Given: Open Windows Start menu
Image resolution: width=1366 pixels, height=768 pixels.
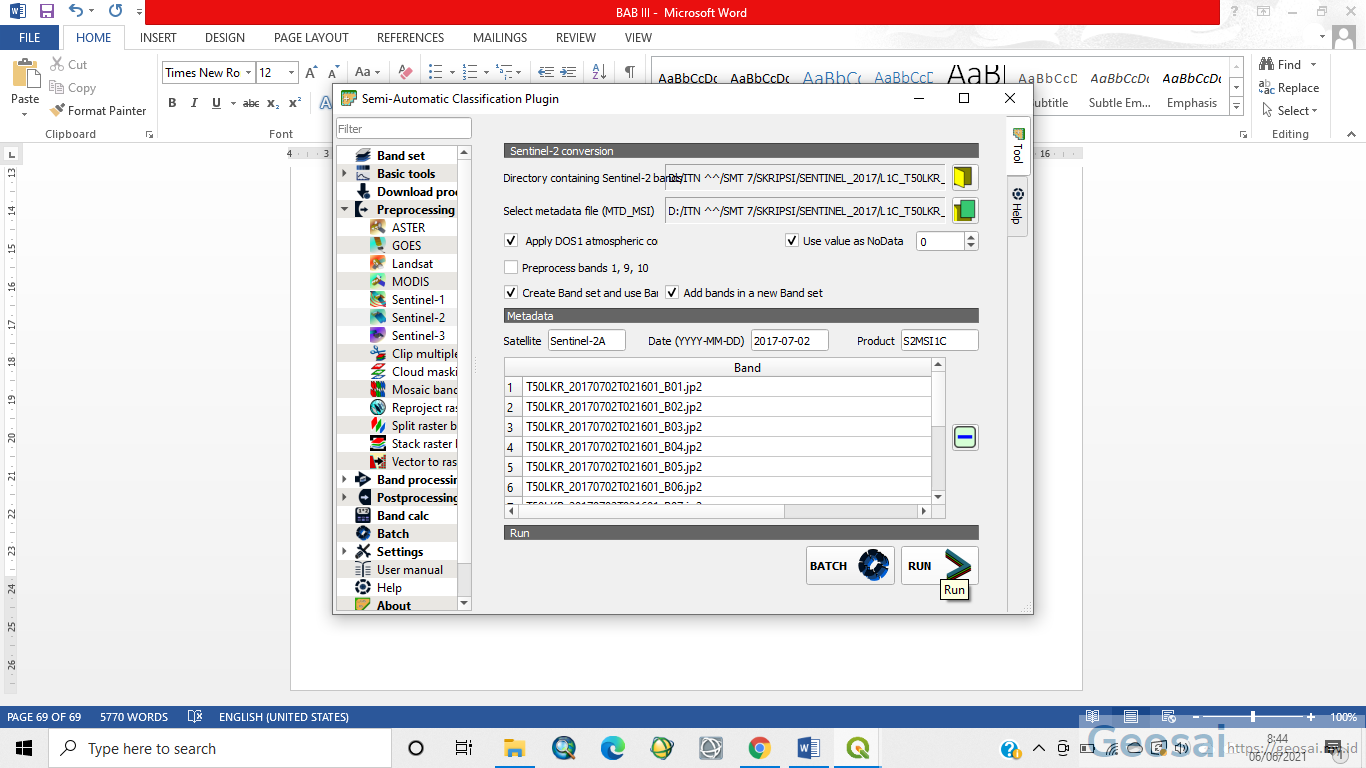Looking at the screenshot, I should click(x=24, y=748).
